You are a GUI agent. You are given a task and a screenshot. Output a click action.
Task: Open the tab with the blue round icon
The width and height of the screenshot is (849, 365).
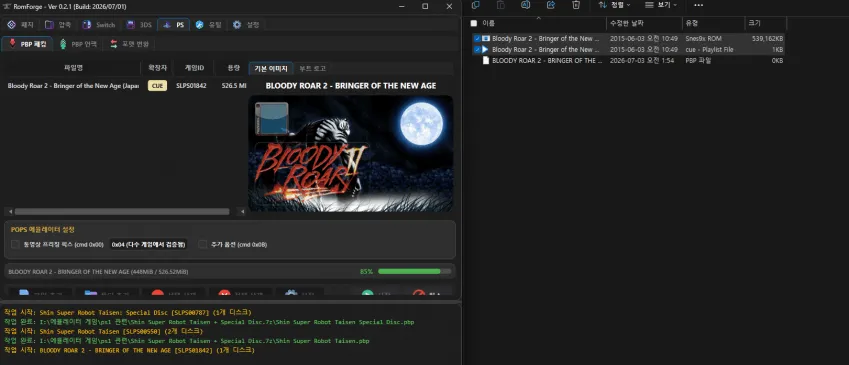pos(208,25)
